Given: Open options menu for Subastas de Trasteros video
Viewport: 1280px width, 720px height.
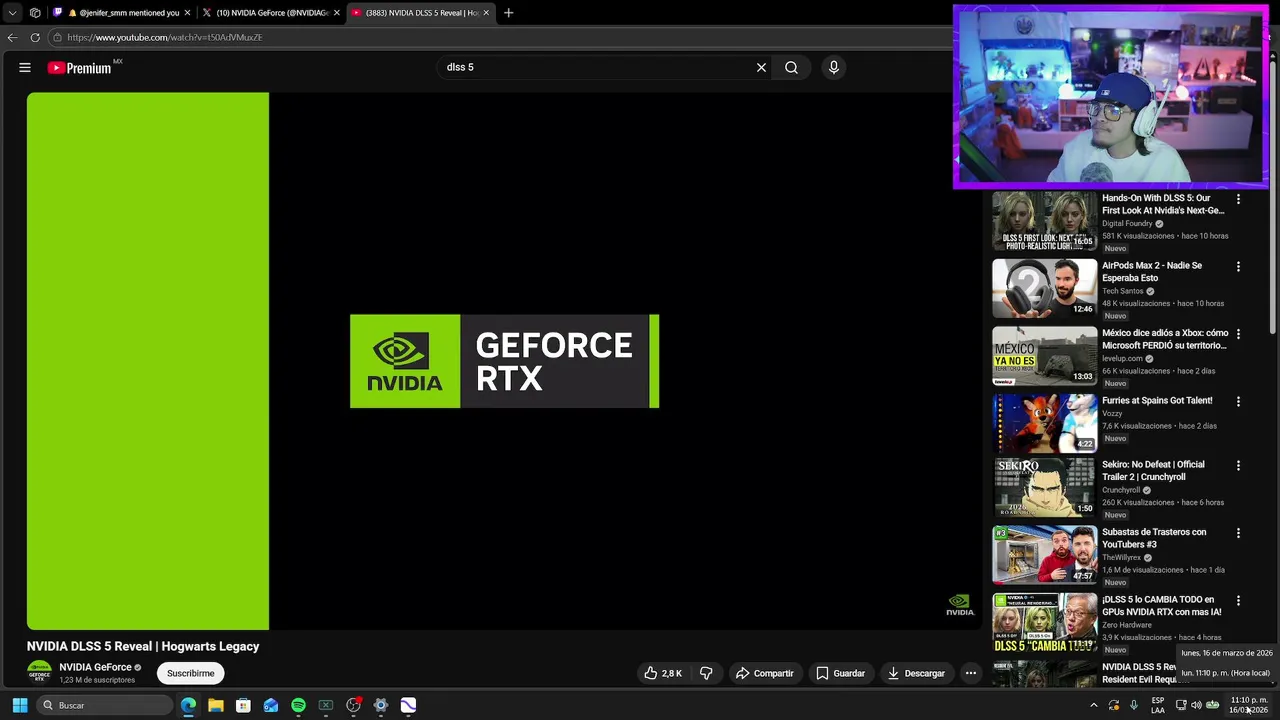Looking at the screenshot, I should click(x=1238, y=533).
